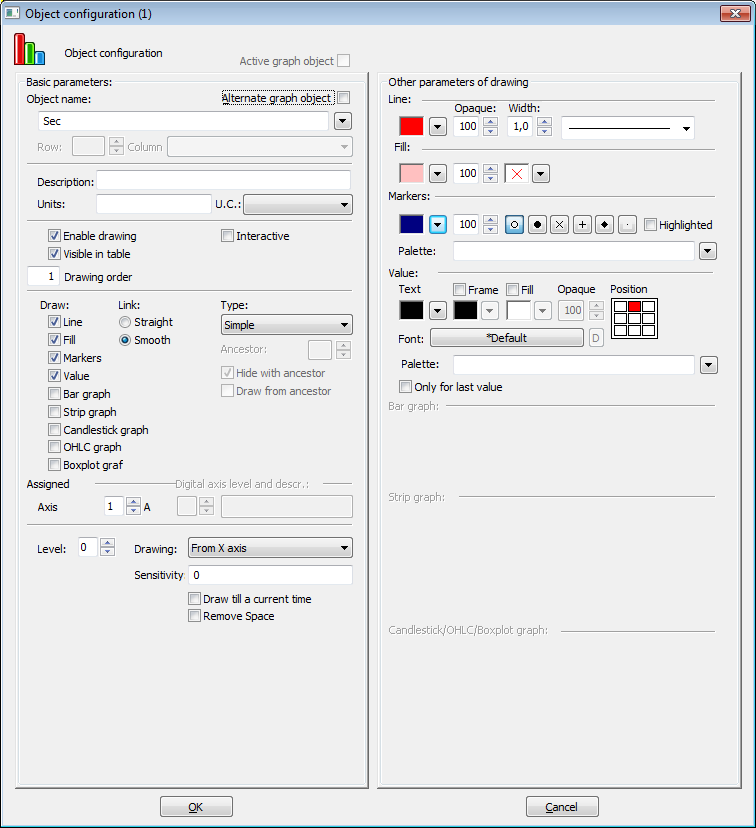Uncheck the Enable drawing checkbox
This screenshot has height=828, width=756.
click(55, 236)
